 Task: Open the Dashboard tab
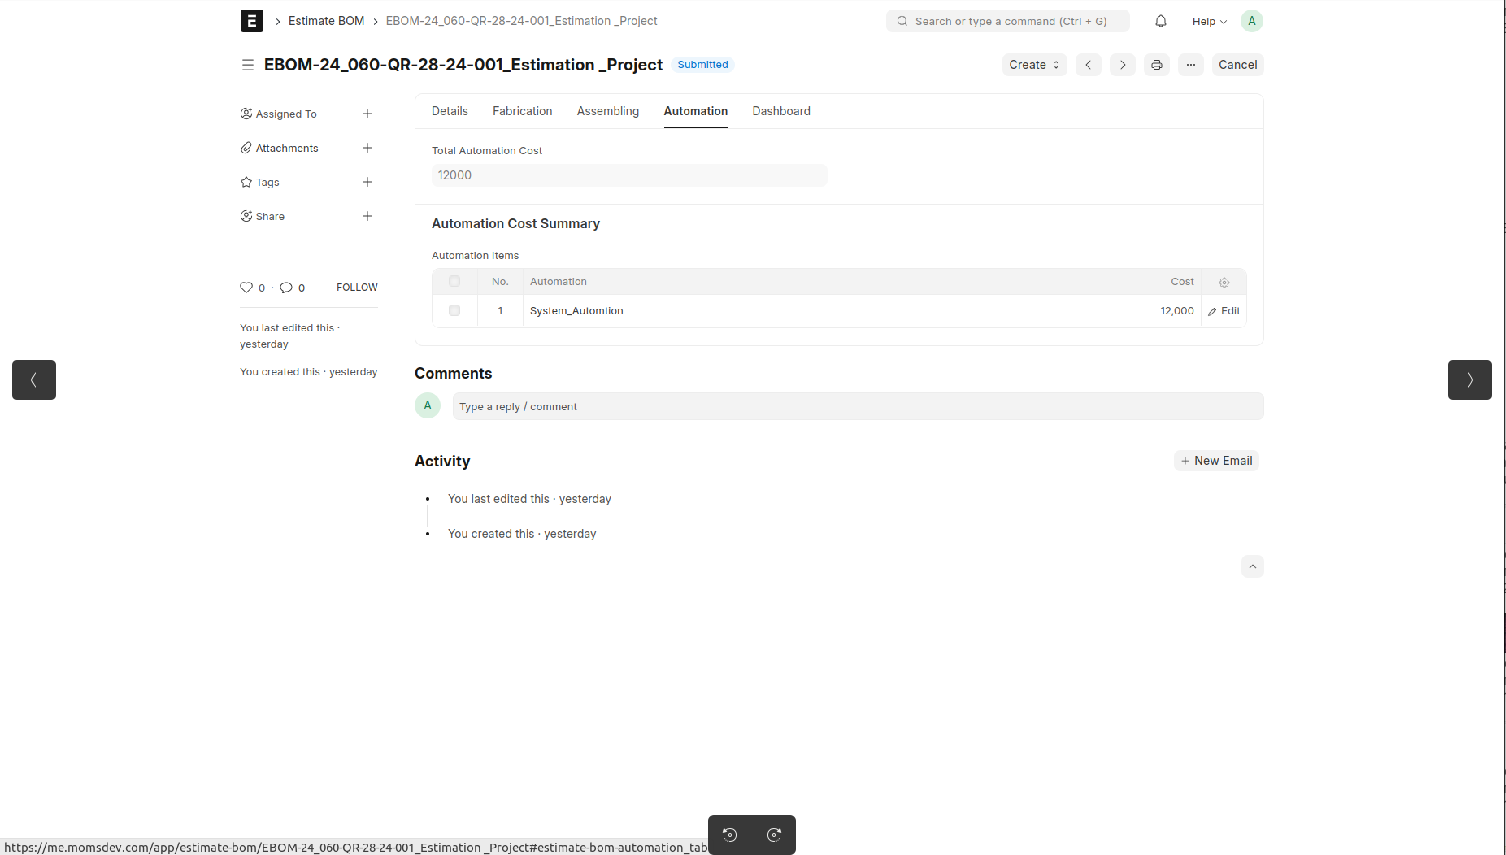781,111
